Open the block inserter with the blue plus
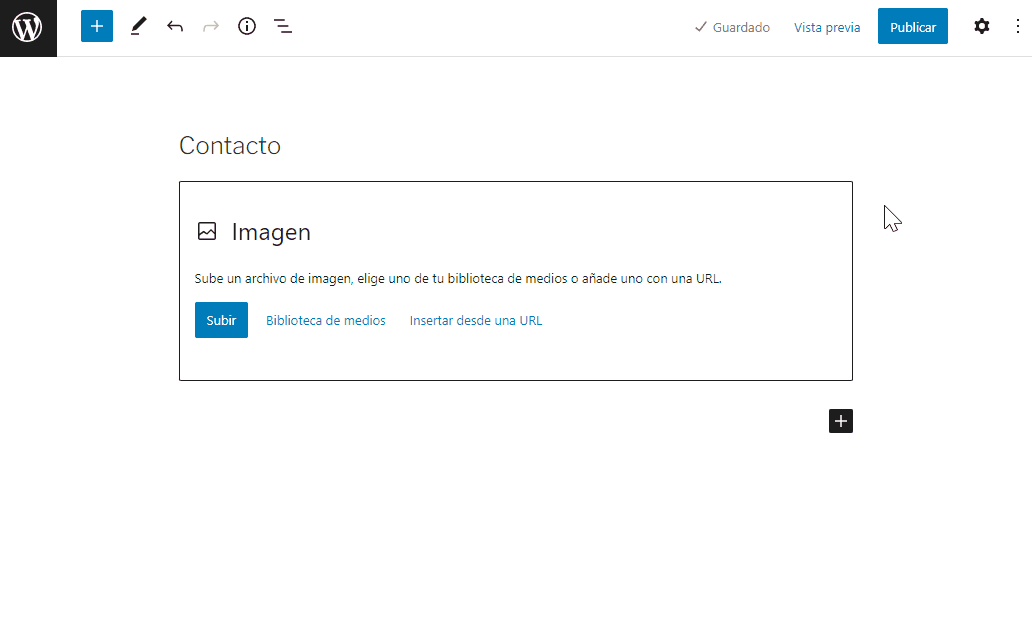1032x640 pixels. click(97, 26)
